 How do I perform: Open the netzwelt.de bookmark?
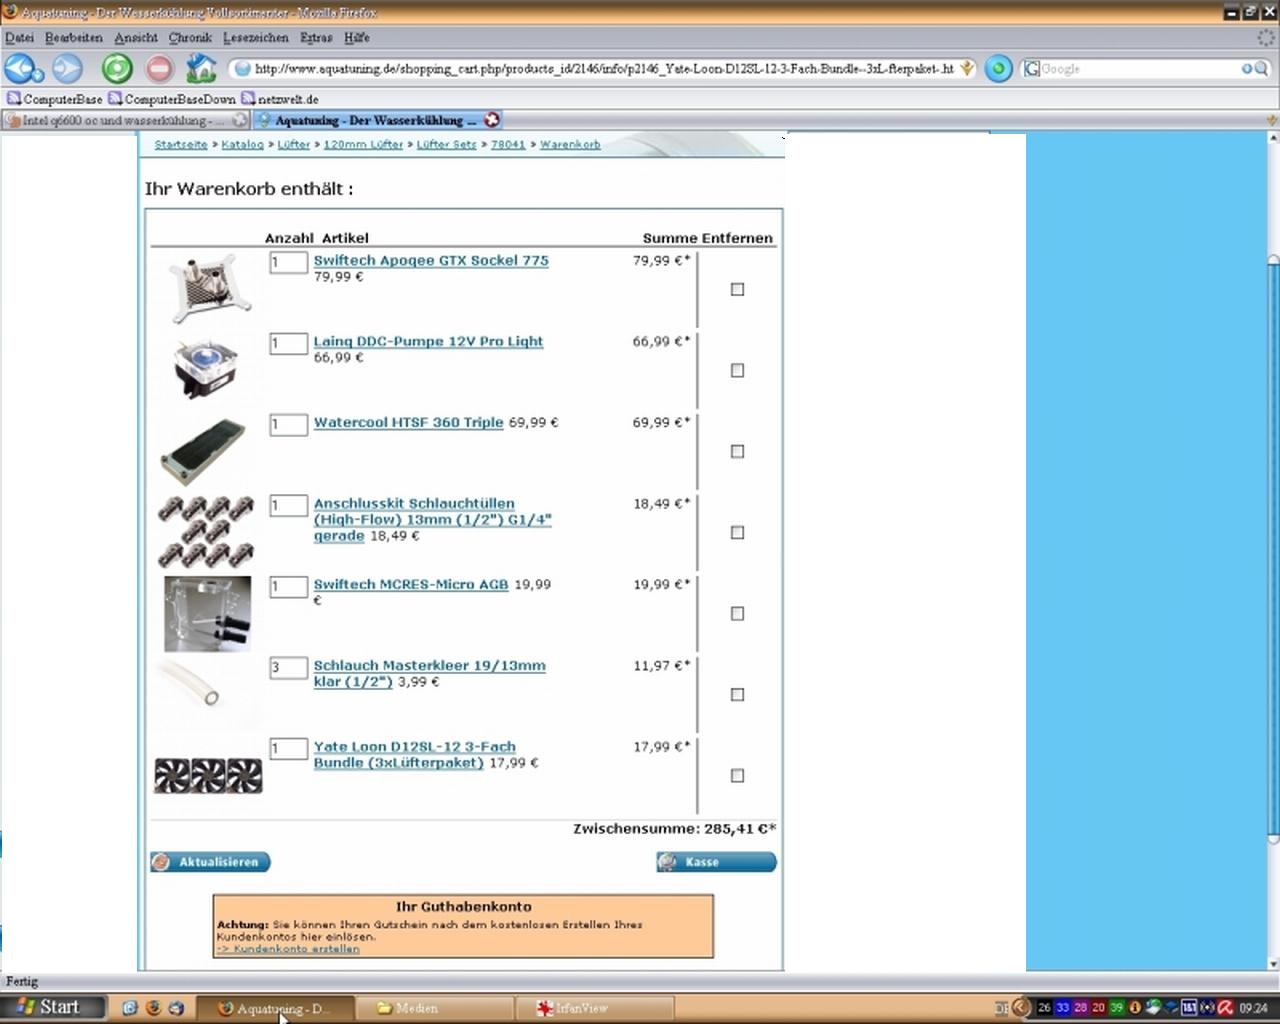click(x=280, y=99)
